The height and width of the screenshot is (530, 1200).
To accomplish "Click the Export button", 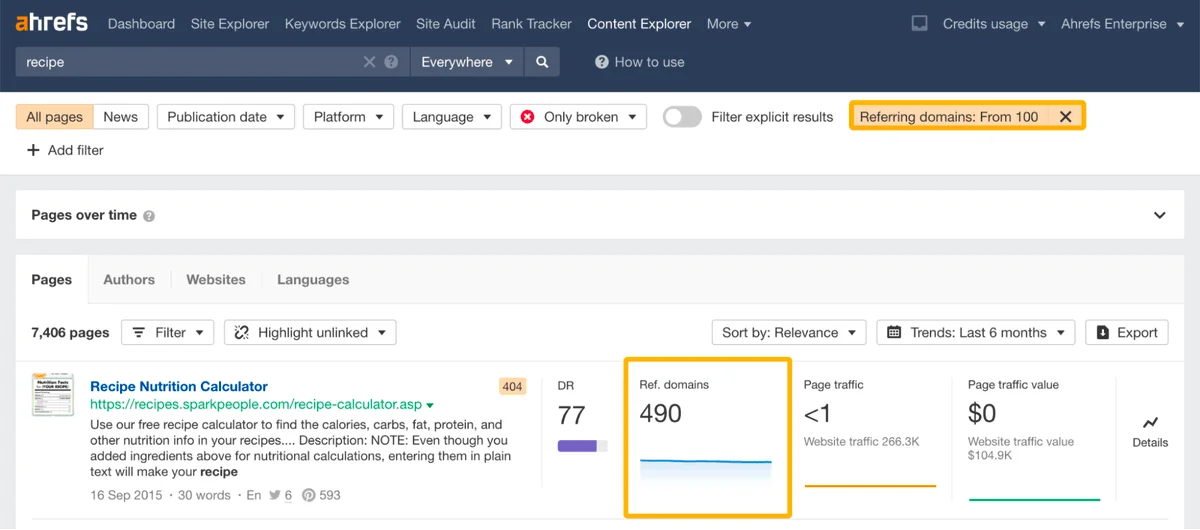I will pyautogui.click(x=1127, y=333).
